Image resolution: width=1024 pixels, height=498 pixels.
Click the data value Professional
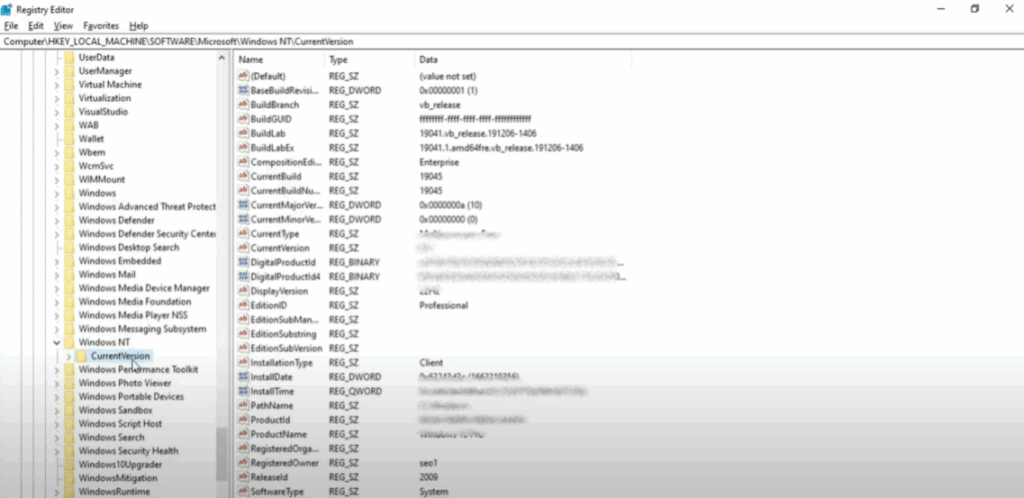tap(443, 305)
